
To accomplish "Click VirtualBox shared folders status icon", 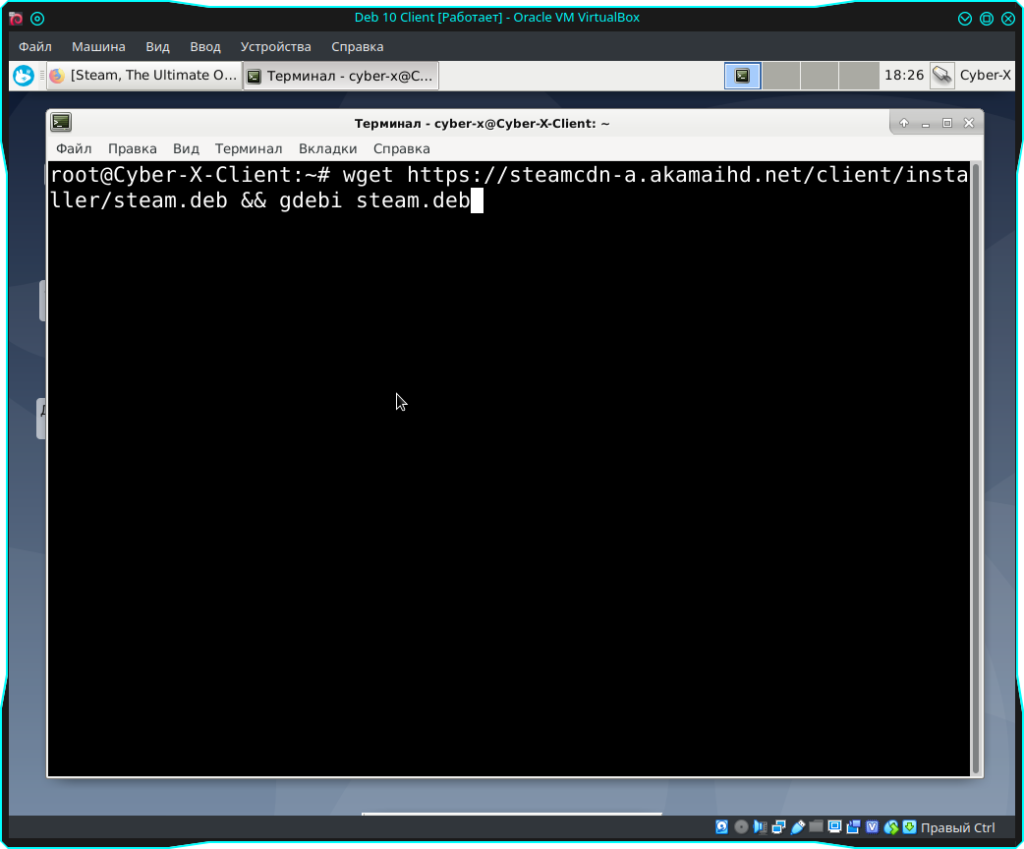I will point(816,827).
